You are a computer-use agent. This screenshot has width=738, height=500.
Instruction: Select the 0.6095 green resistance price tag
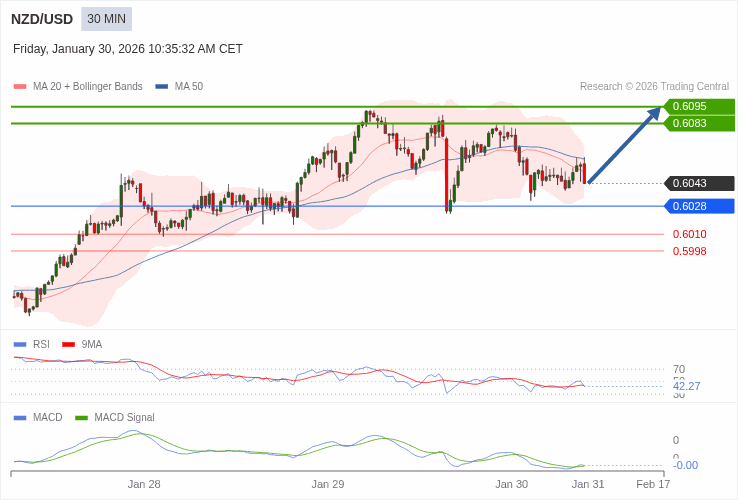pos(698,106)
